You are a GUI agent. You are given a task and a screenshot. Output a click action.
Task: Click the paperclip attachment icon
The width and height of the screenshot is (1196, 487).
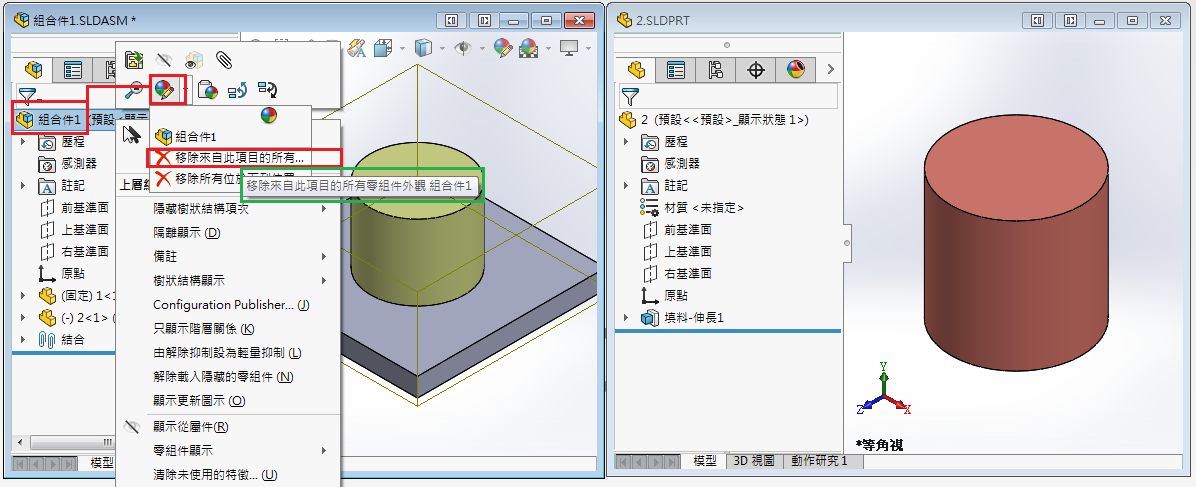(x=223, y=60)
